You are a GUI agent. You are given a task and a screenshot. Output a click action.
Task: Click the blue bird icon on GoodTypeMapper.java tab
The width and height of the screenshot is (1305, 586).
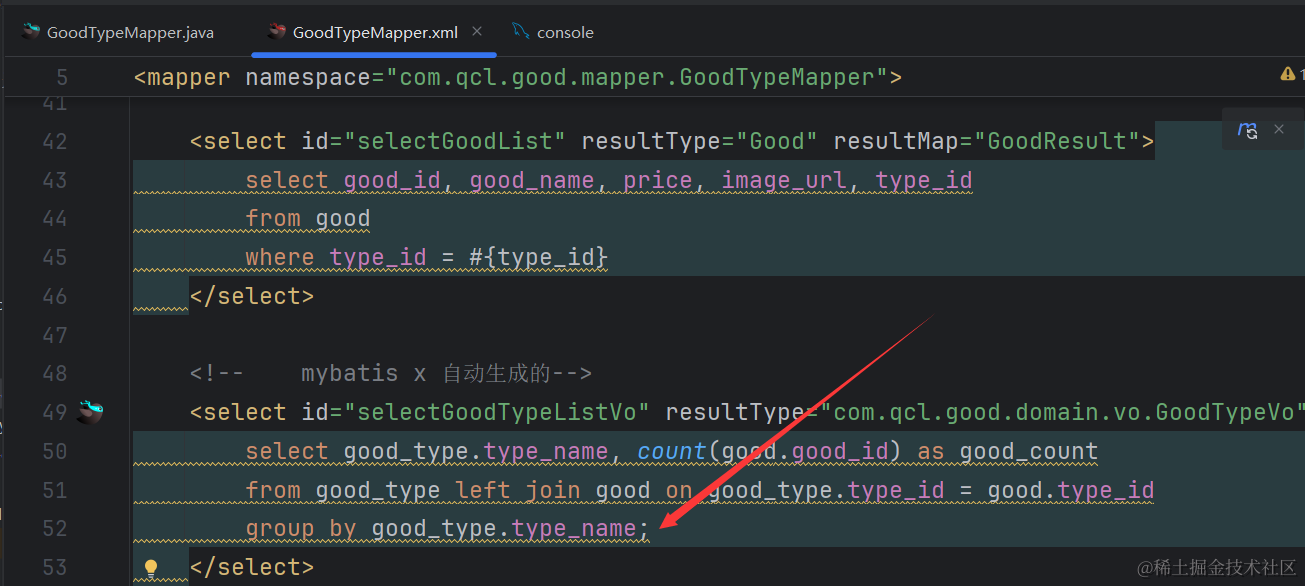(30, 32)
